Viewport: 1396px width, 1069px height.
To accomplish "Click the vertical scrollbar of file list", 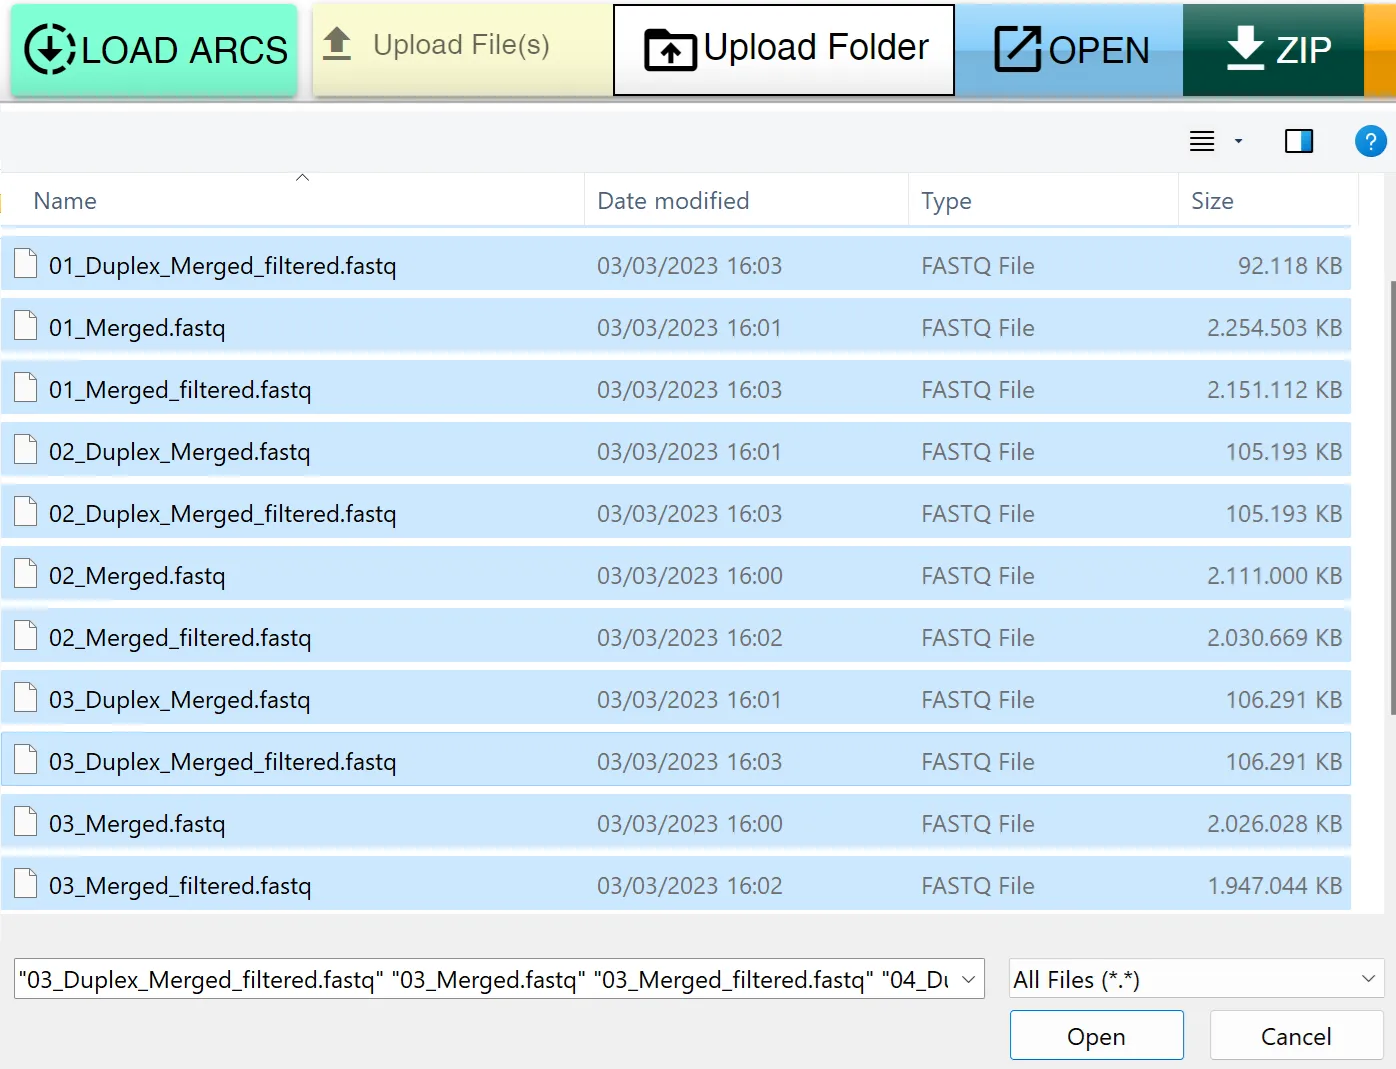I will [x=1391, y=500].
